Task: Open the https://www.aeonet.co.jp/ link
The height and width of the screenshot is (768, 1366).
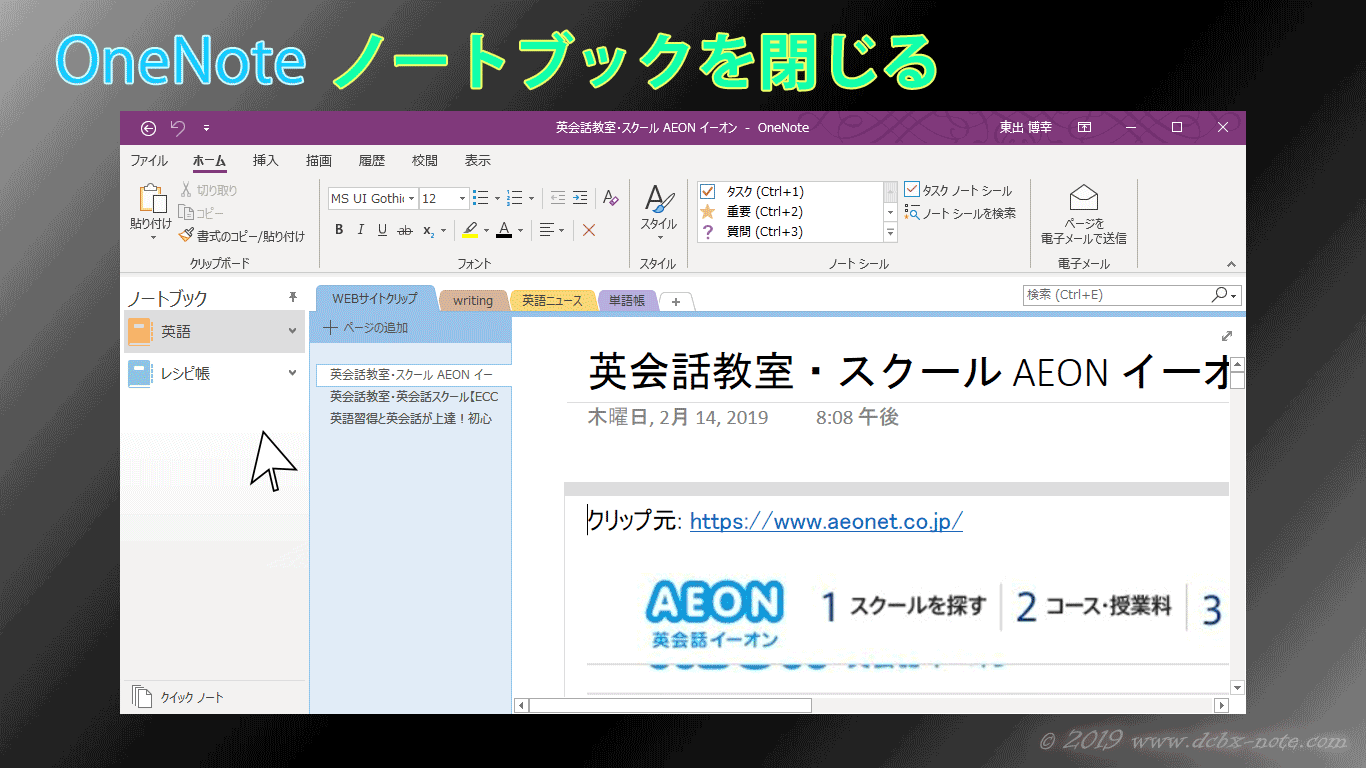Action: pyautogui.click(x=826, y=521)
